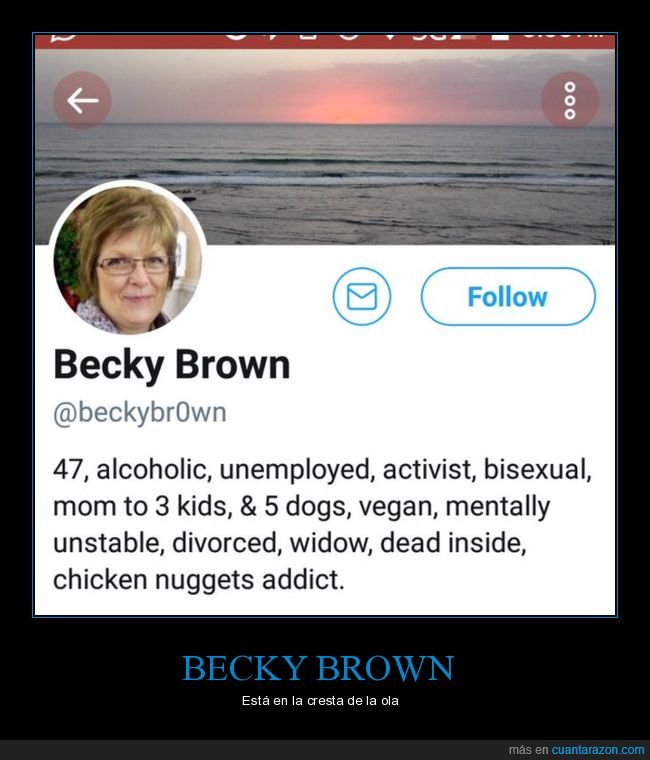View the sunset beach header image

click(325, 147)
